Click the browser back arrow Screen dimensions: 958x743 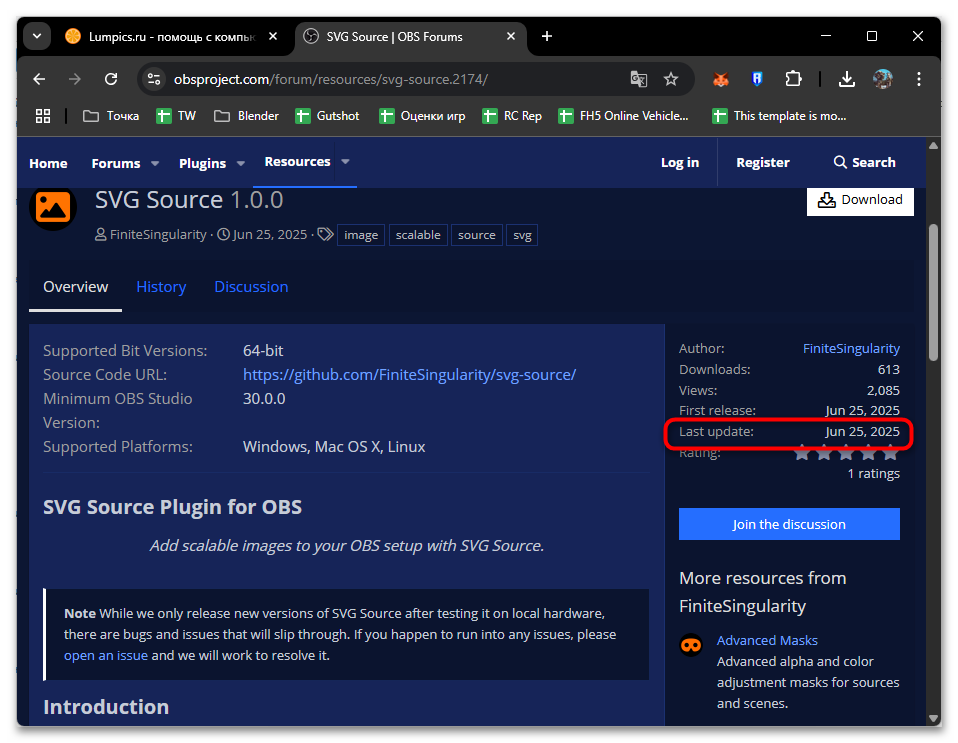[39, 79]
